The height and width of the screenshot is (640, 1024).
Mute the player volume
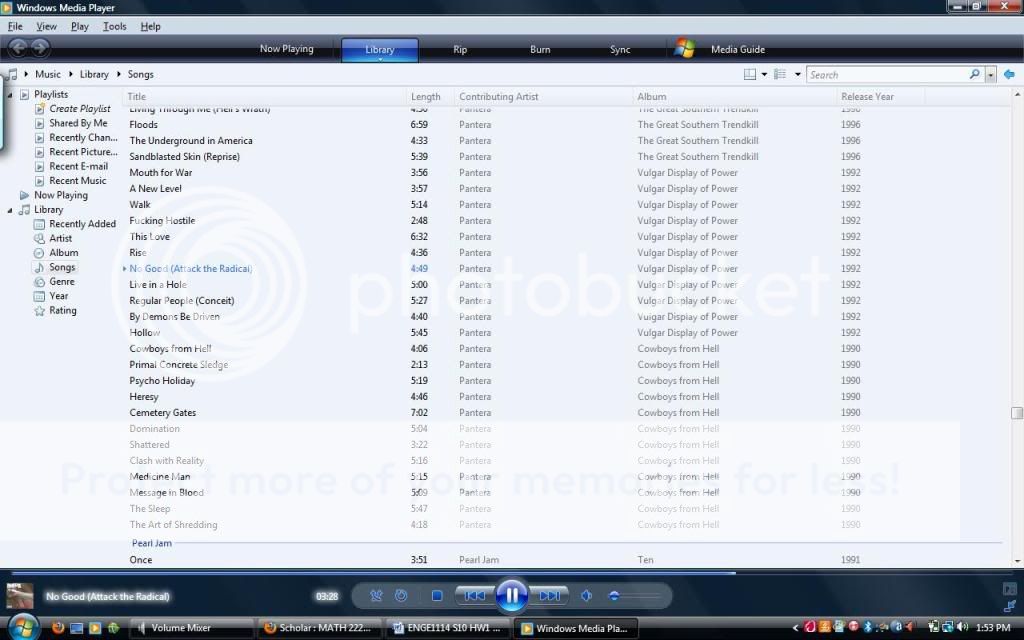(x=586, y=596)
